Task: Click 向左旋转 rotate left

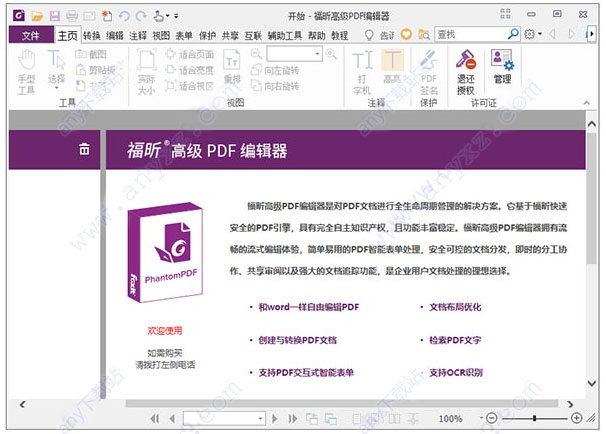Action: tap(275, 70)
